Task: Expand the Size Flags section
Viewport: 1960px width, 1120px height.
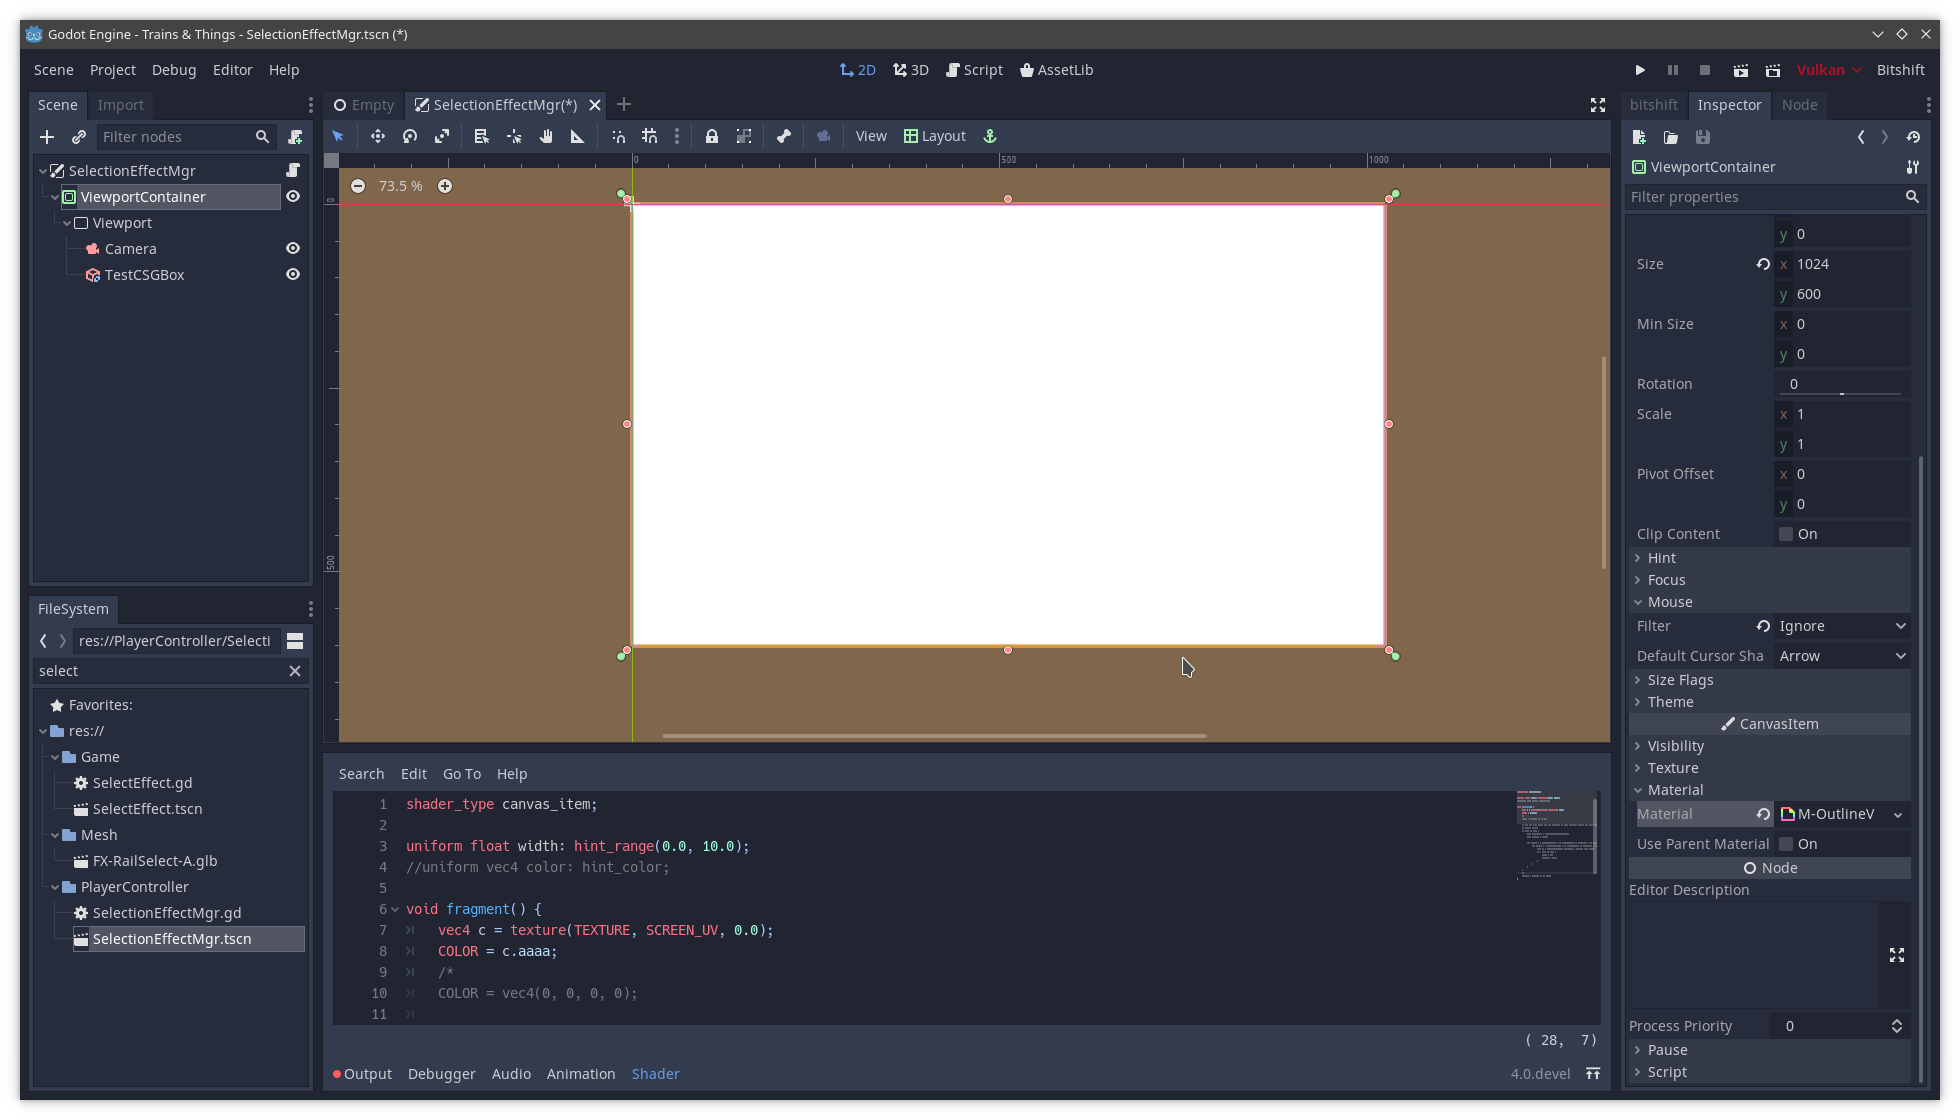Action: click(1680, 680)
